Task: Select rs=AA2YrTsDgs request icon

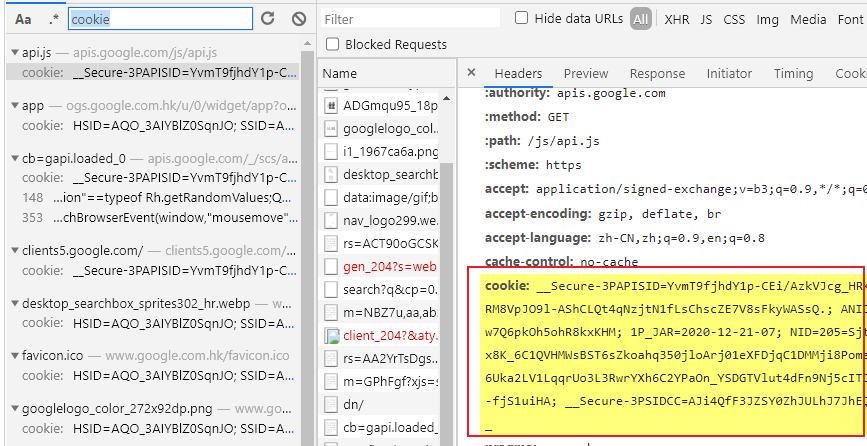Action: coord(331,359)
